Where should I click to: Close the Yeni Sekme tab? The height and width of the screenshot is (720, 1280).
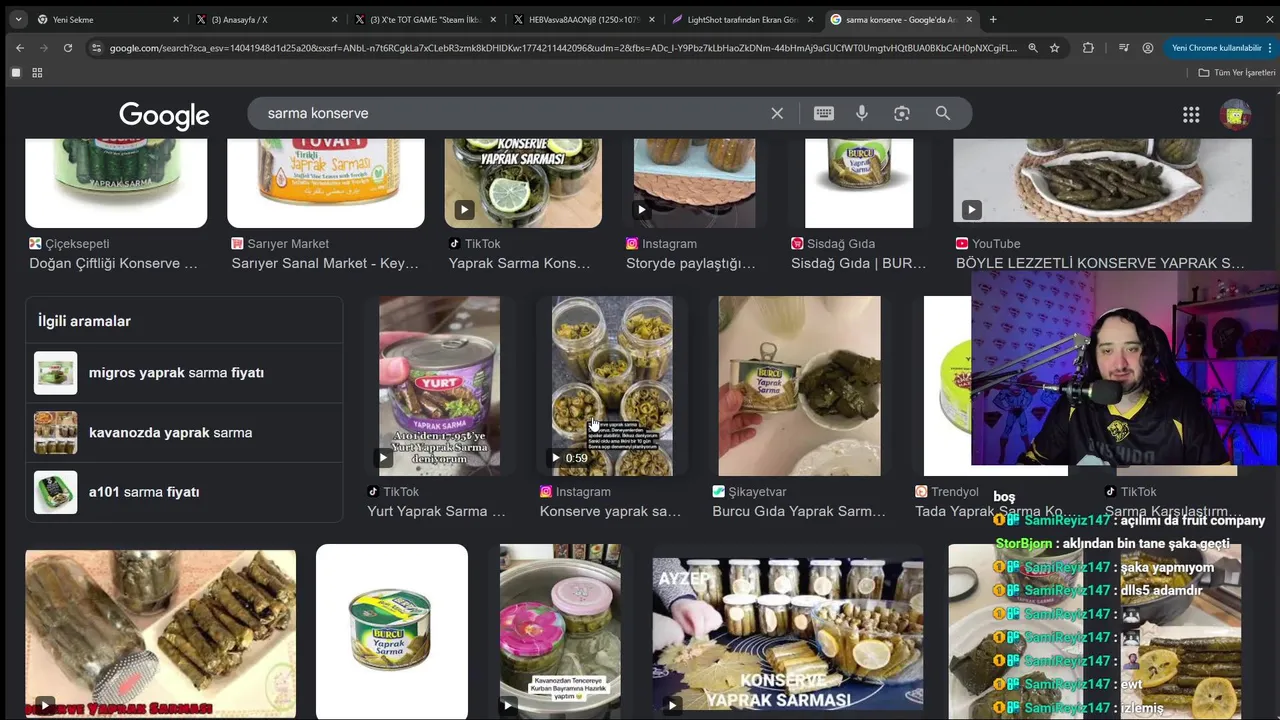pos(176,19)
